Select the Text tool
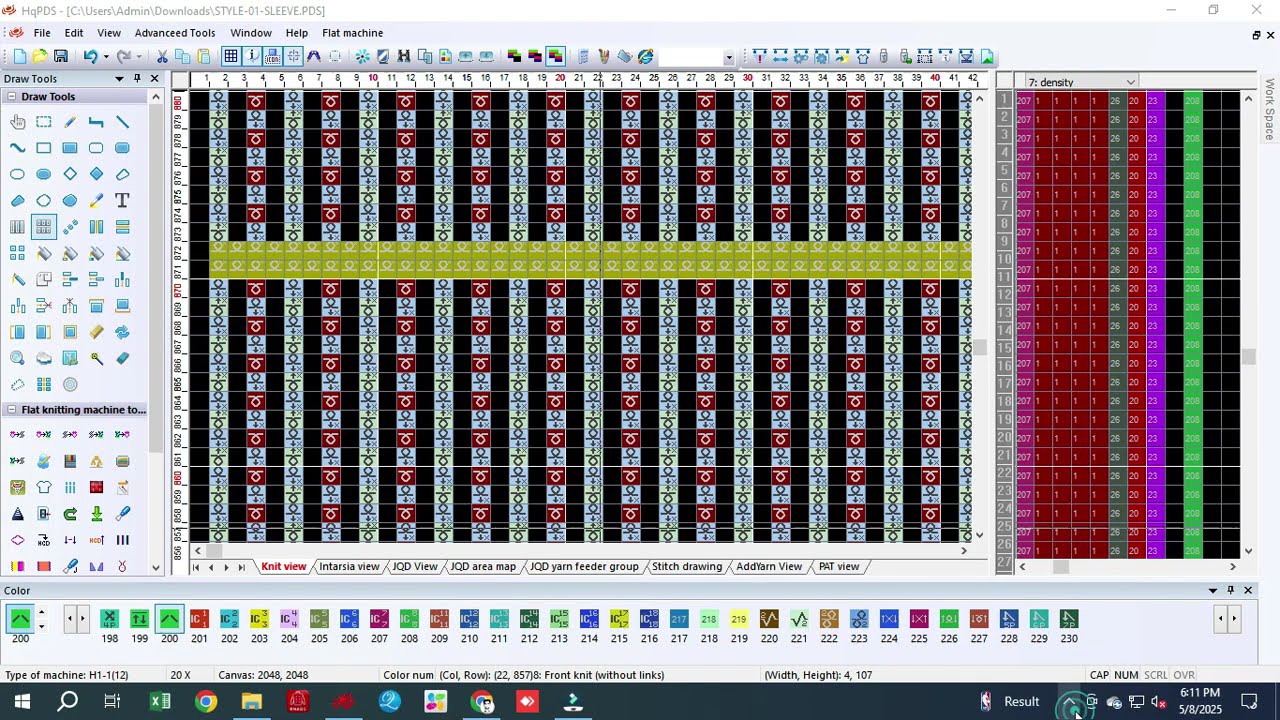 (x=122, y=200)
